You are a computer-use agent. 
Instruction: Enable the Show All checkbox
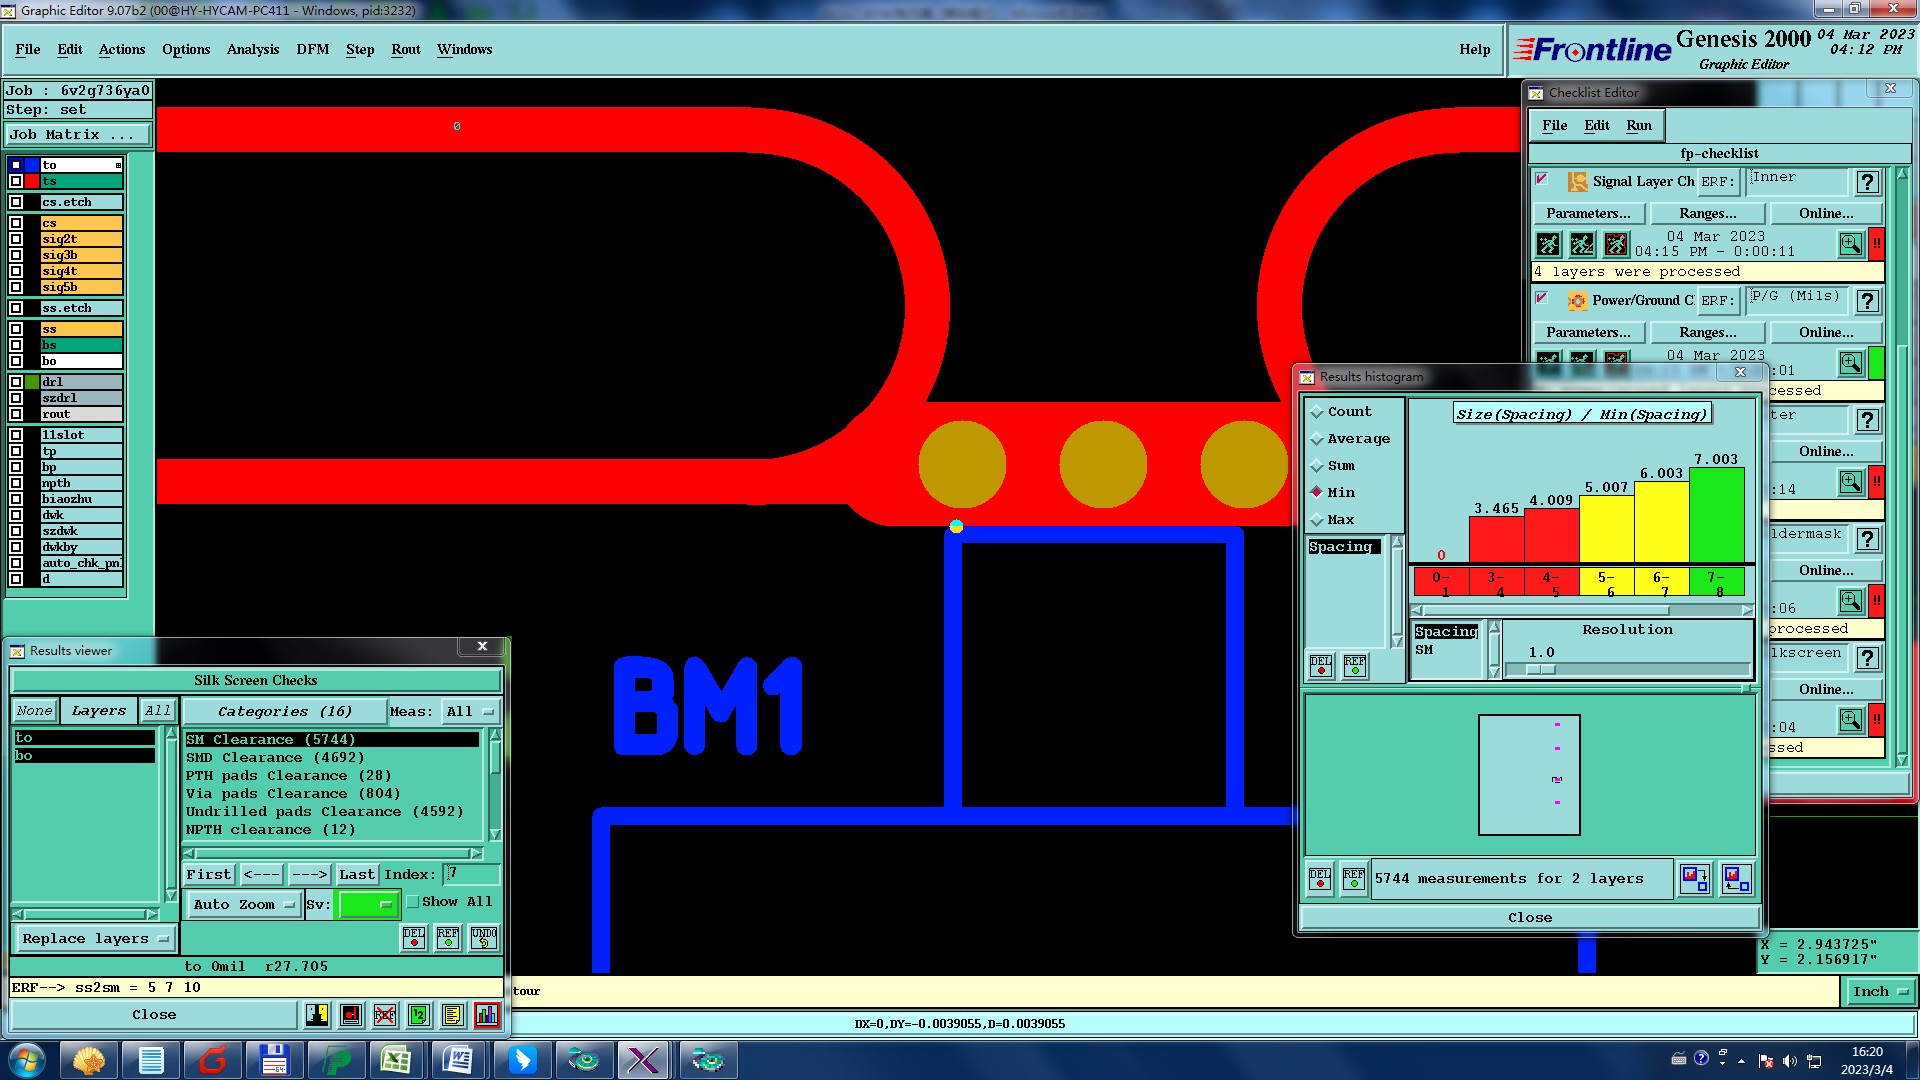(413, 902)
